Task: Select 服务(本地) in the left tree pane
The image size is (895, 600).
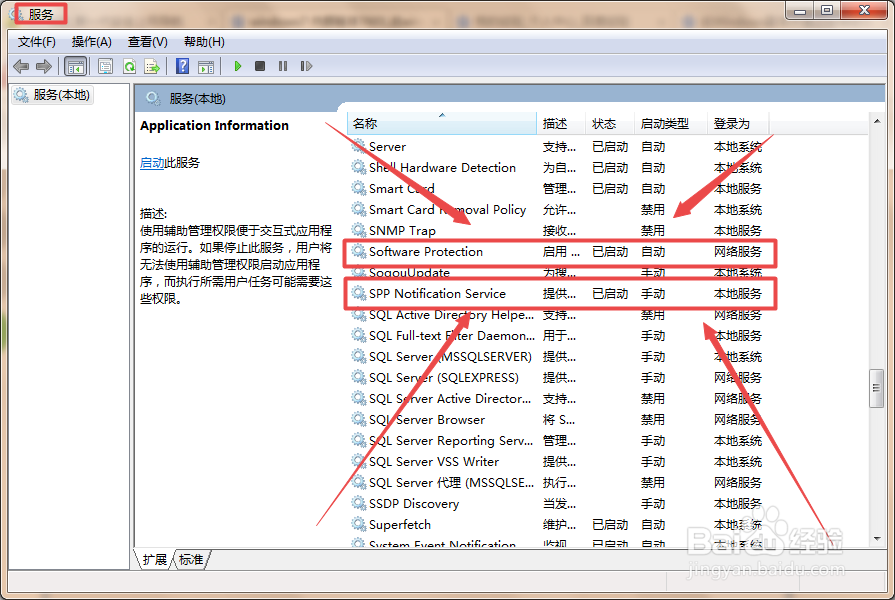Action: click(63, 96)
